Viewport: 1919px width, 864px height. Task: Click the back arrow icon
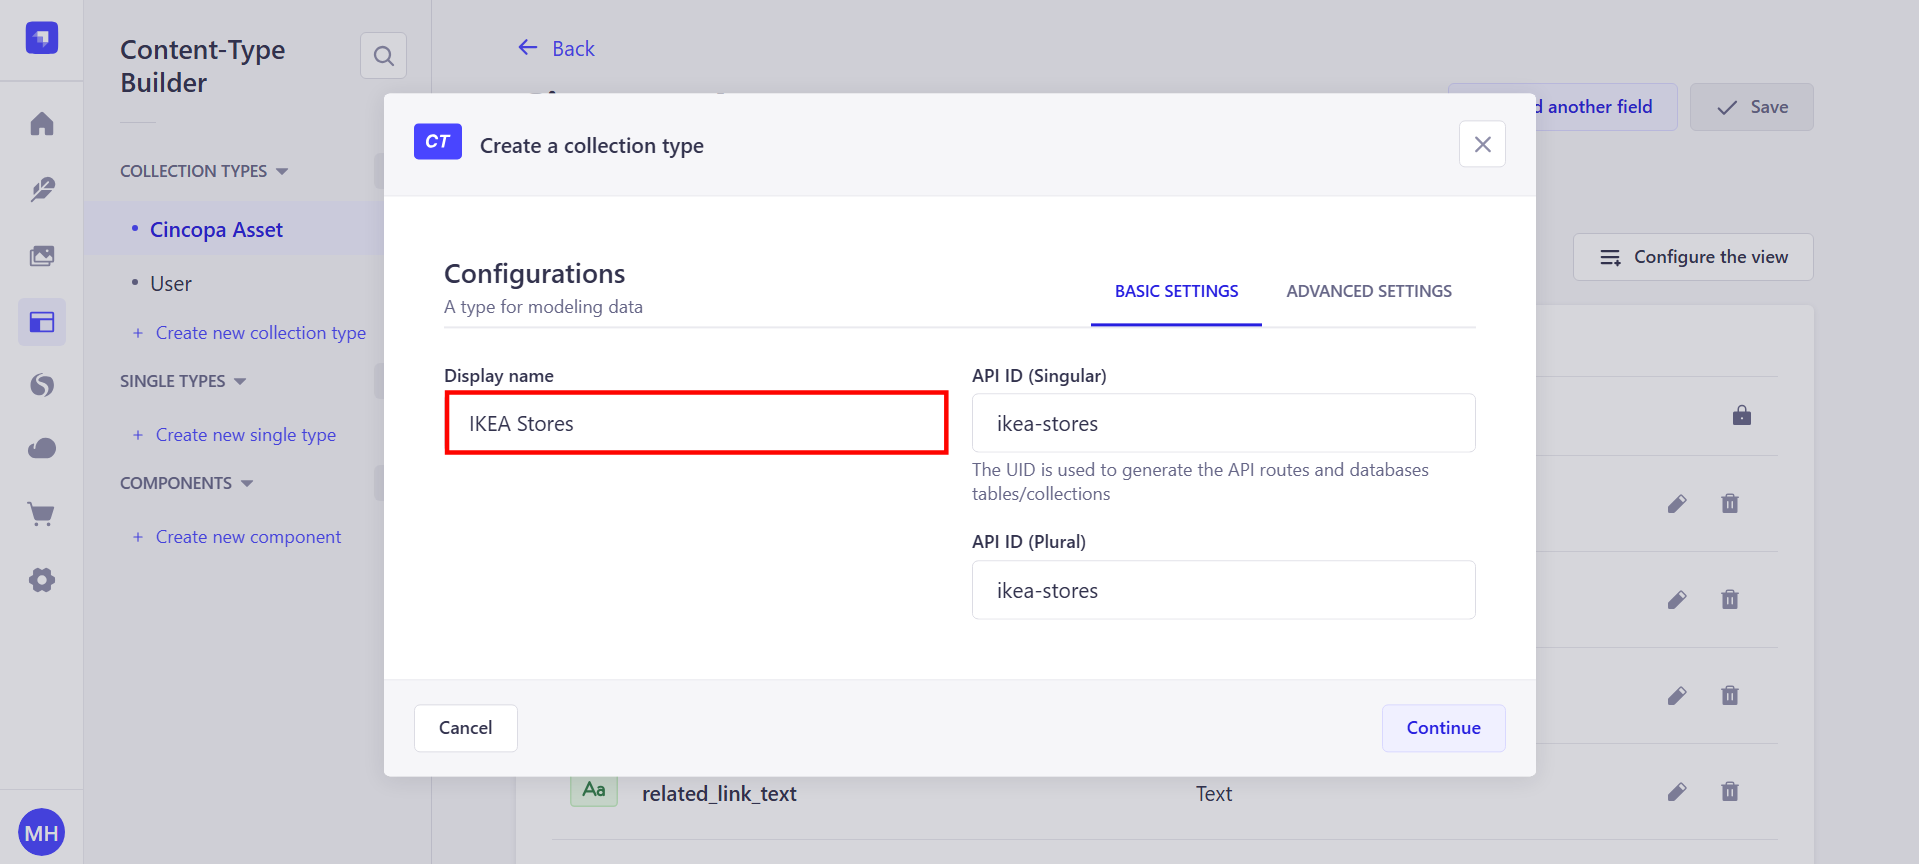point(528,47)
